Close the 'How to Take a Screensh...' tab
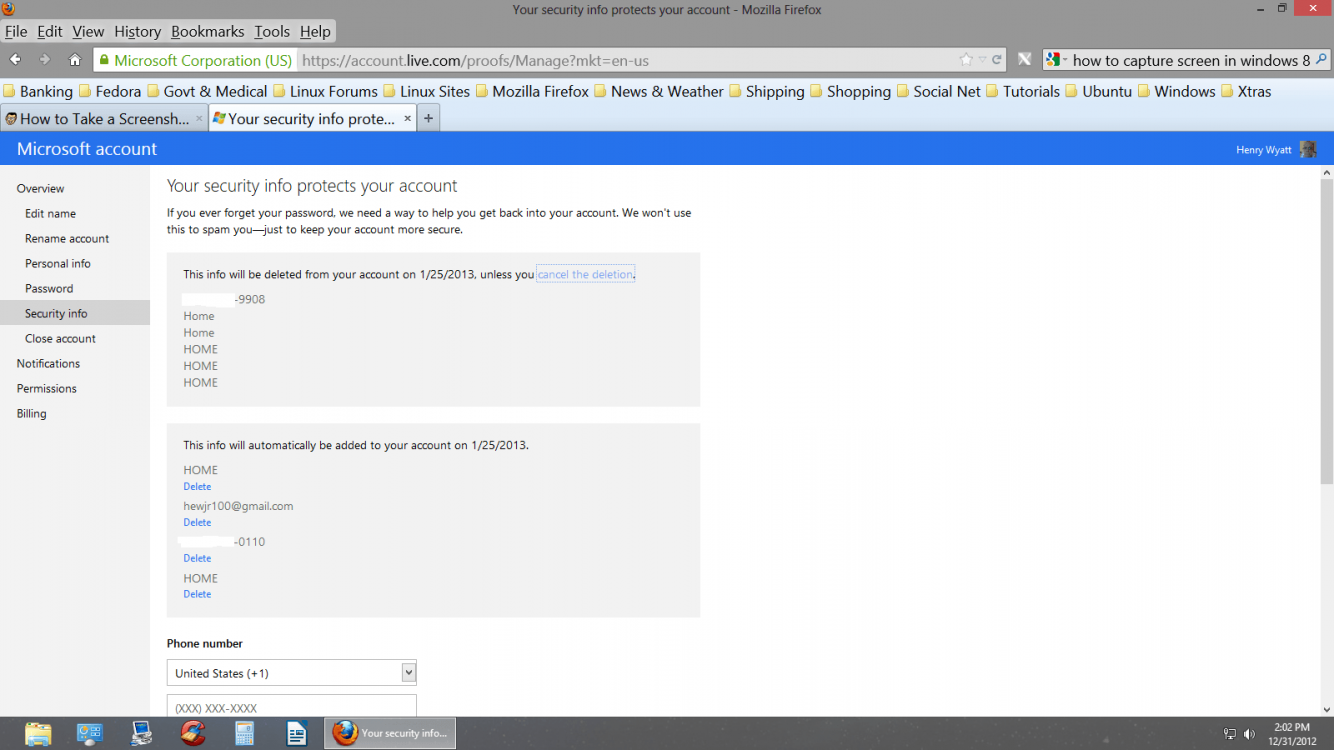The width and height of the screenshot is (1334, 750). pyautogui.click(x=199, y=119)
